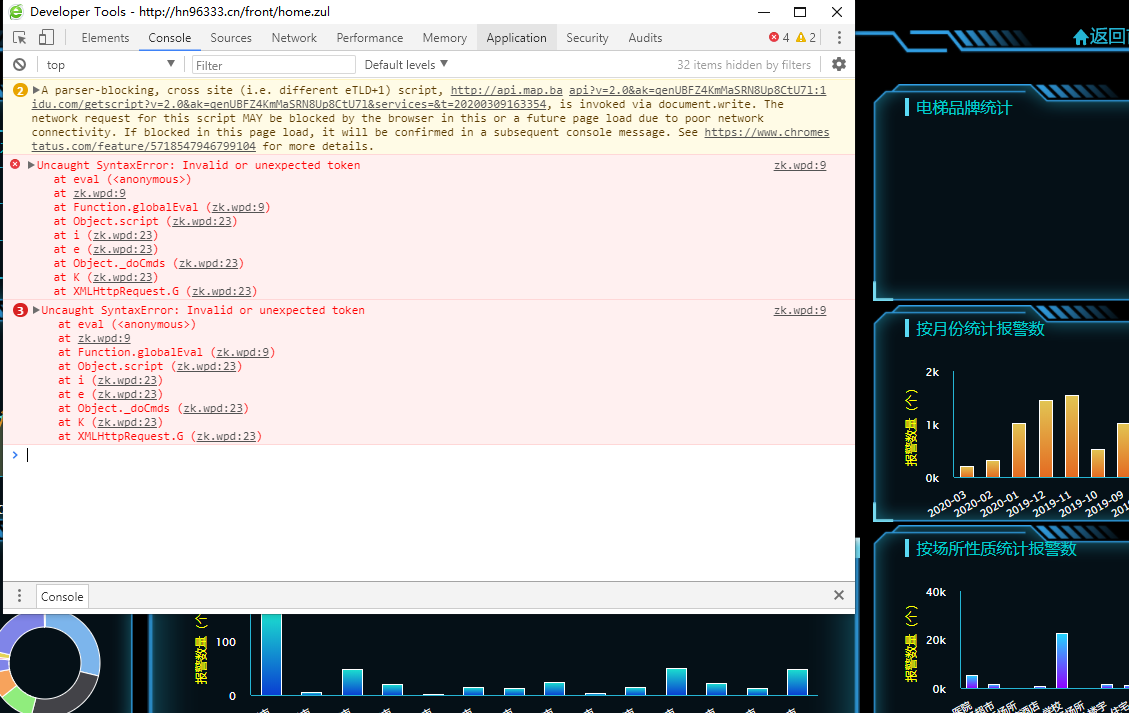
Task: Click the red error count badge
Action: [779, 37]
